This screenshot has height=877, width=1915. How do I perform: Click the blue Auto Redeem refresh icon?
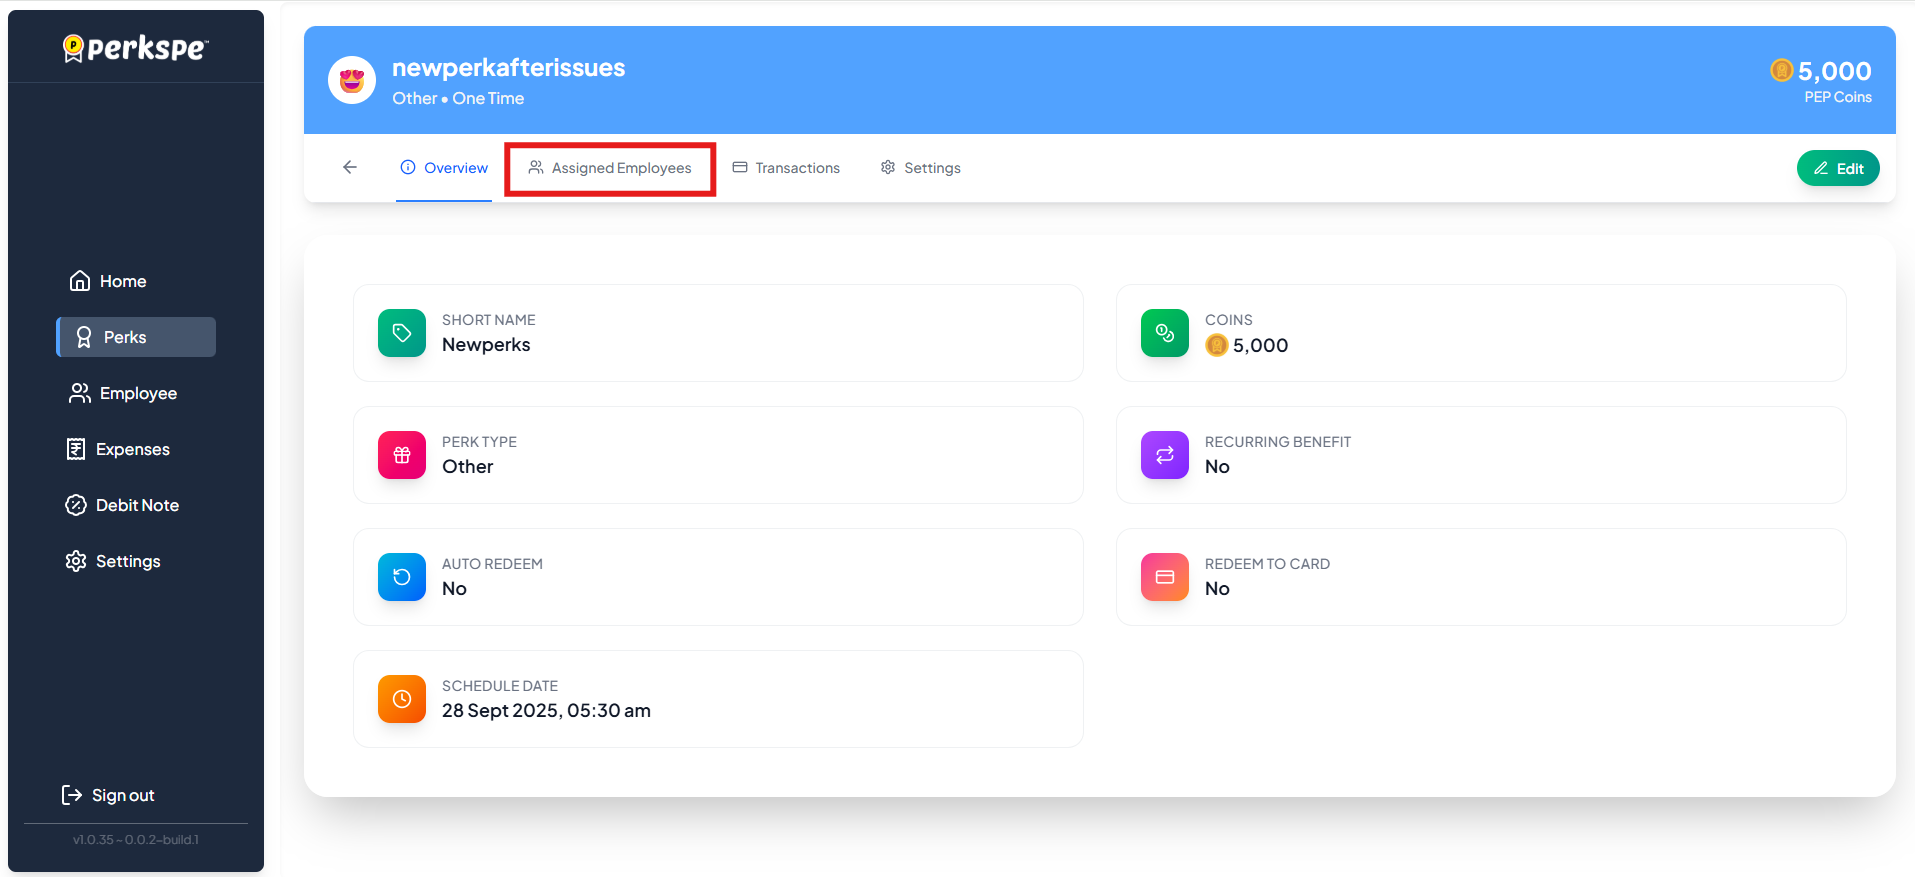pos(402,577)
